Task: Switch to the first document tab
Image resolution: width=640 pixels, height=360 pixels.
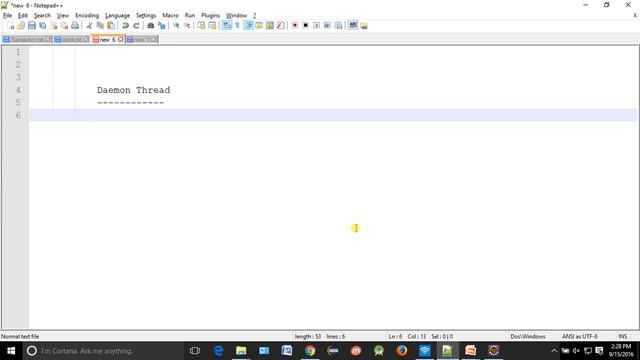Action: click(x=27, y=40)
